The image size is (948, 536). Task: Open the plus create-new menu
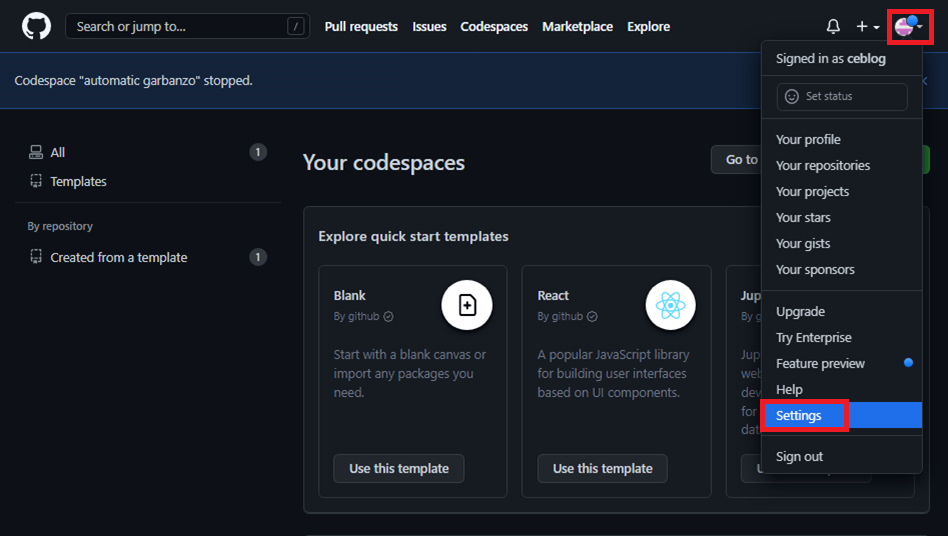coord(868,27)
